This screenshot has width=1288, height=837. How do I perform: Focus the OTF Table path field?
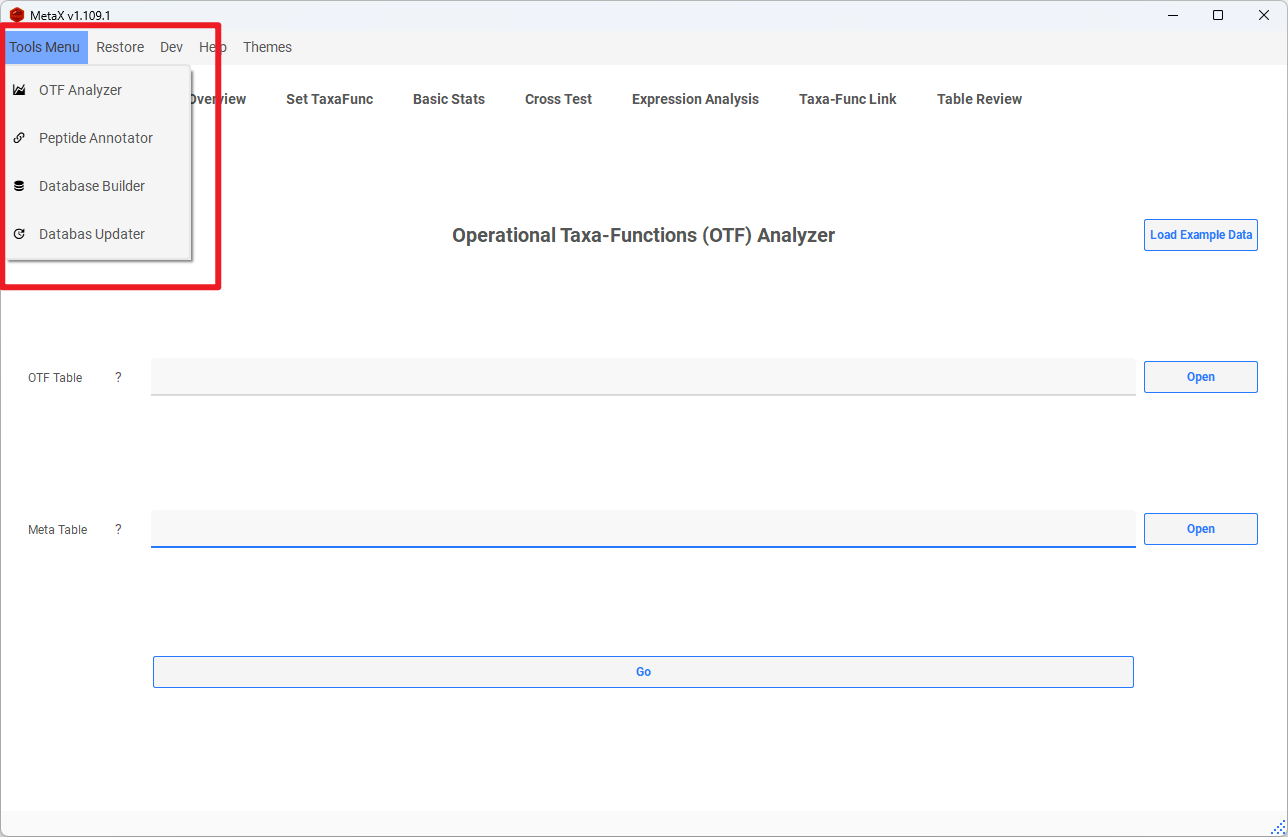pos(643,377)
